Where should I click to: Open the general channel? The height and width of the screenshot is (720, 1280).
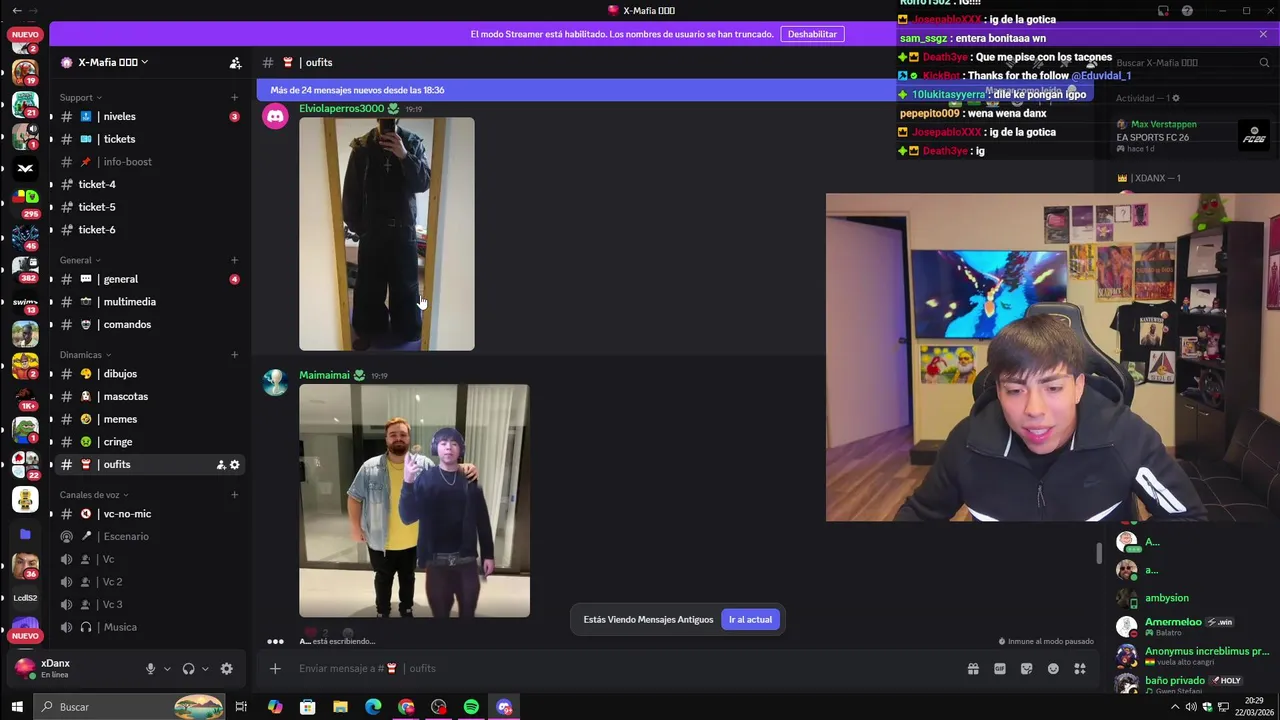(x=148, y=279)
